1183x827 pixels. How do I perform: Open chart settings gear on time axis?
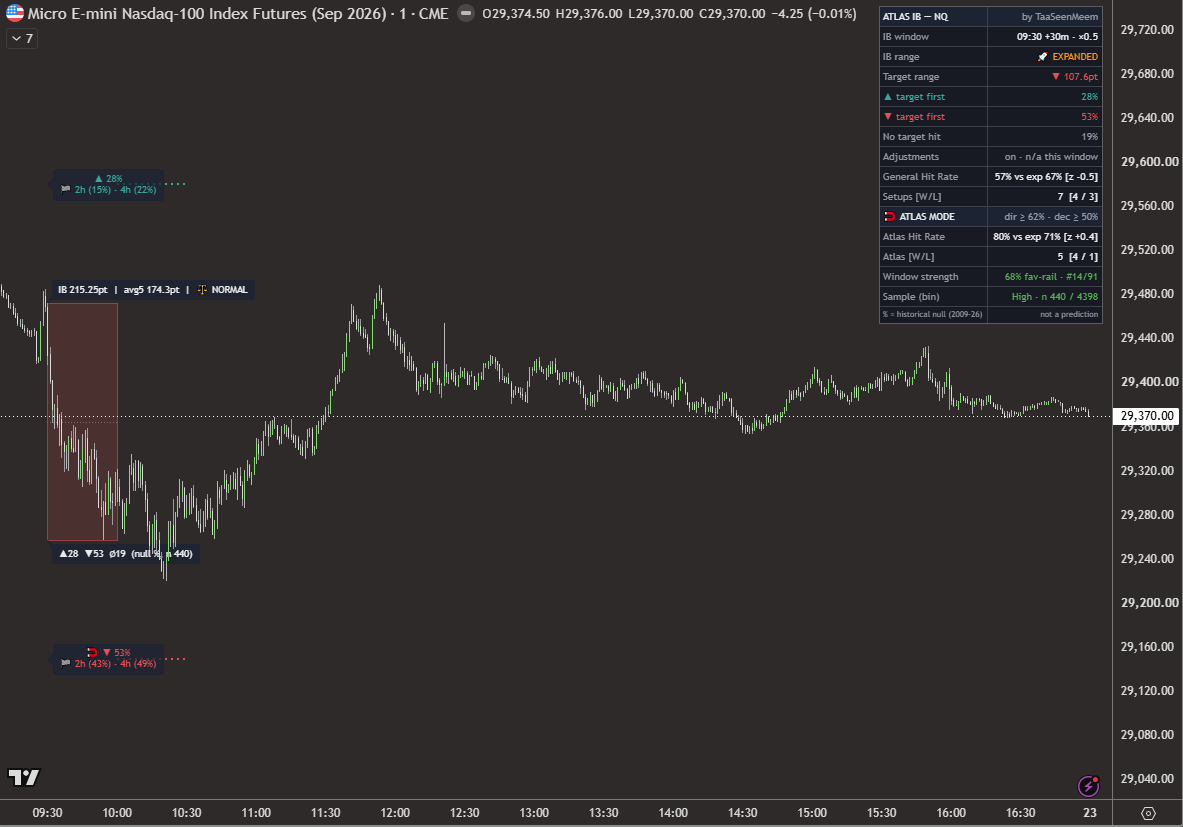click(x=1148, y=813)
